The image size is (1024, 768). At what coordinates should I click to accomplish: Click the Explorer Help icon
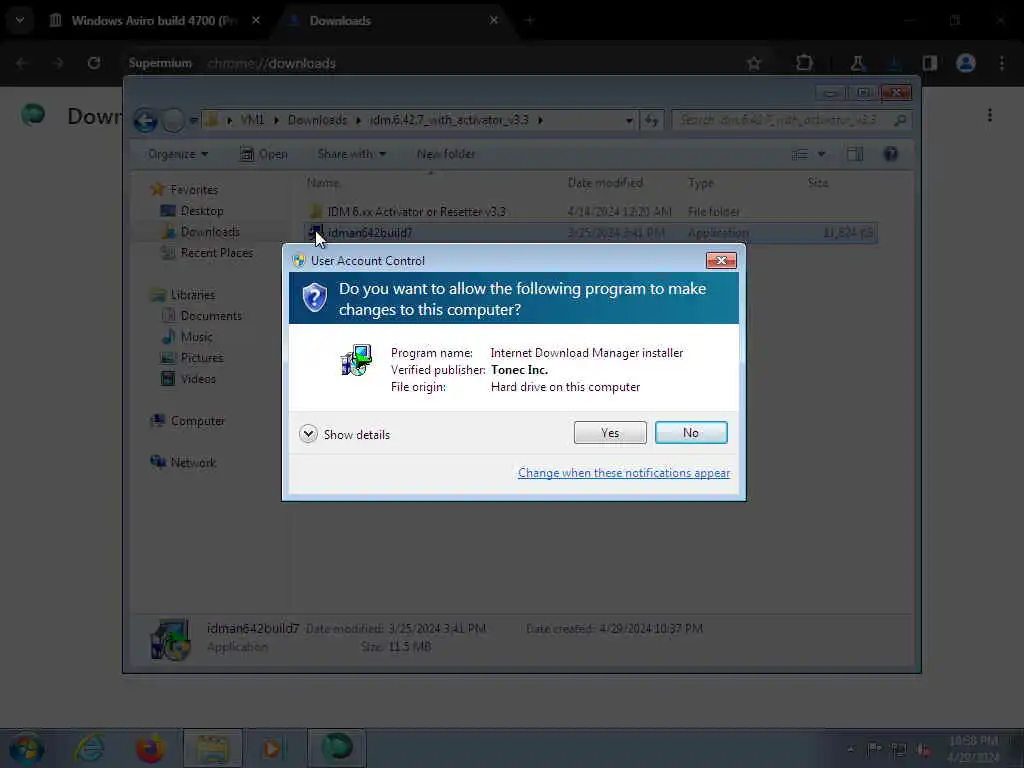point(890,154)
